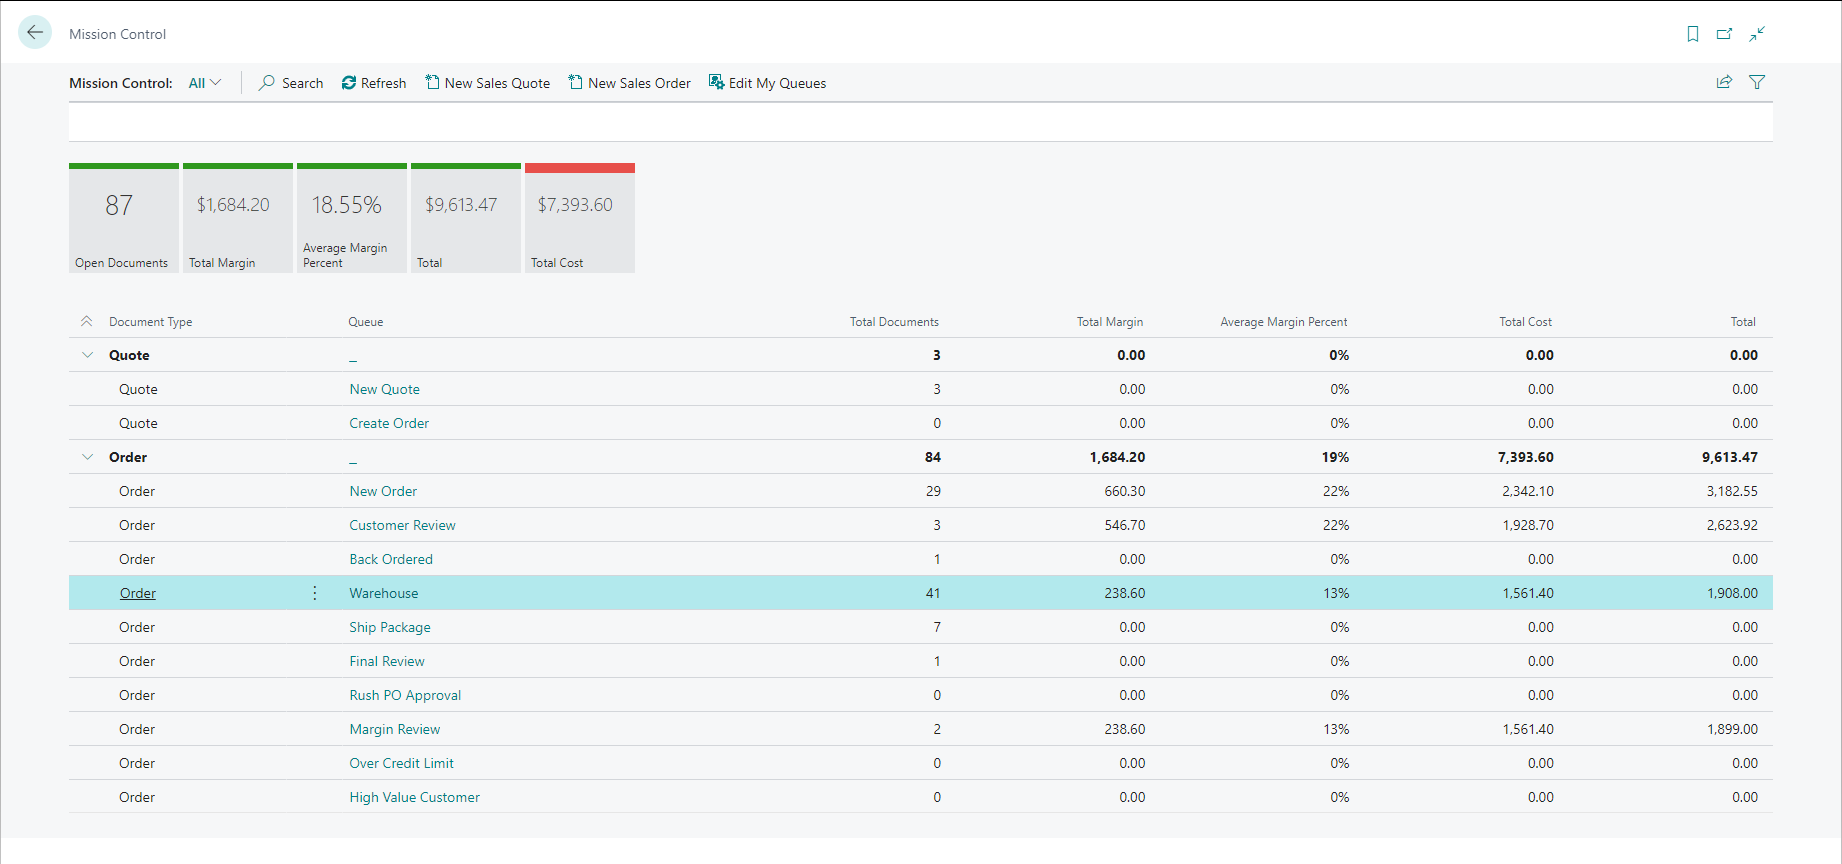Collapse the Quote group row
Viewport: 1842px width, 864px height.
pos(88,355)
